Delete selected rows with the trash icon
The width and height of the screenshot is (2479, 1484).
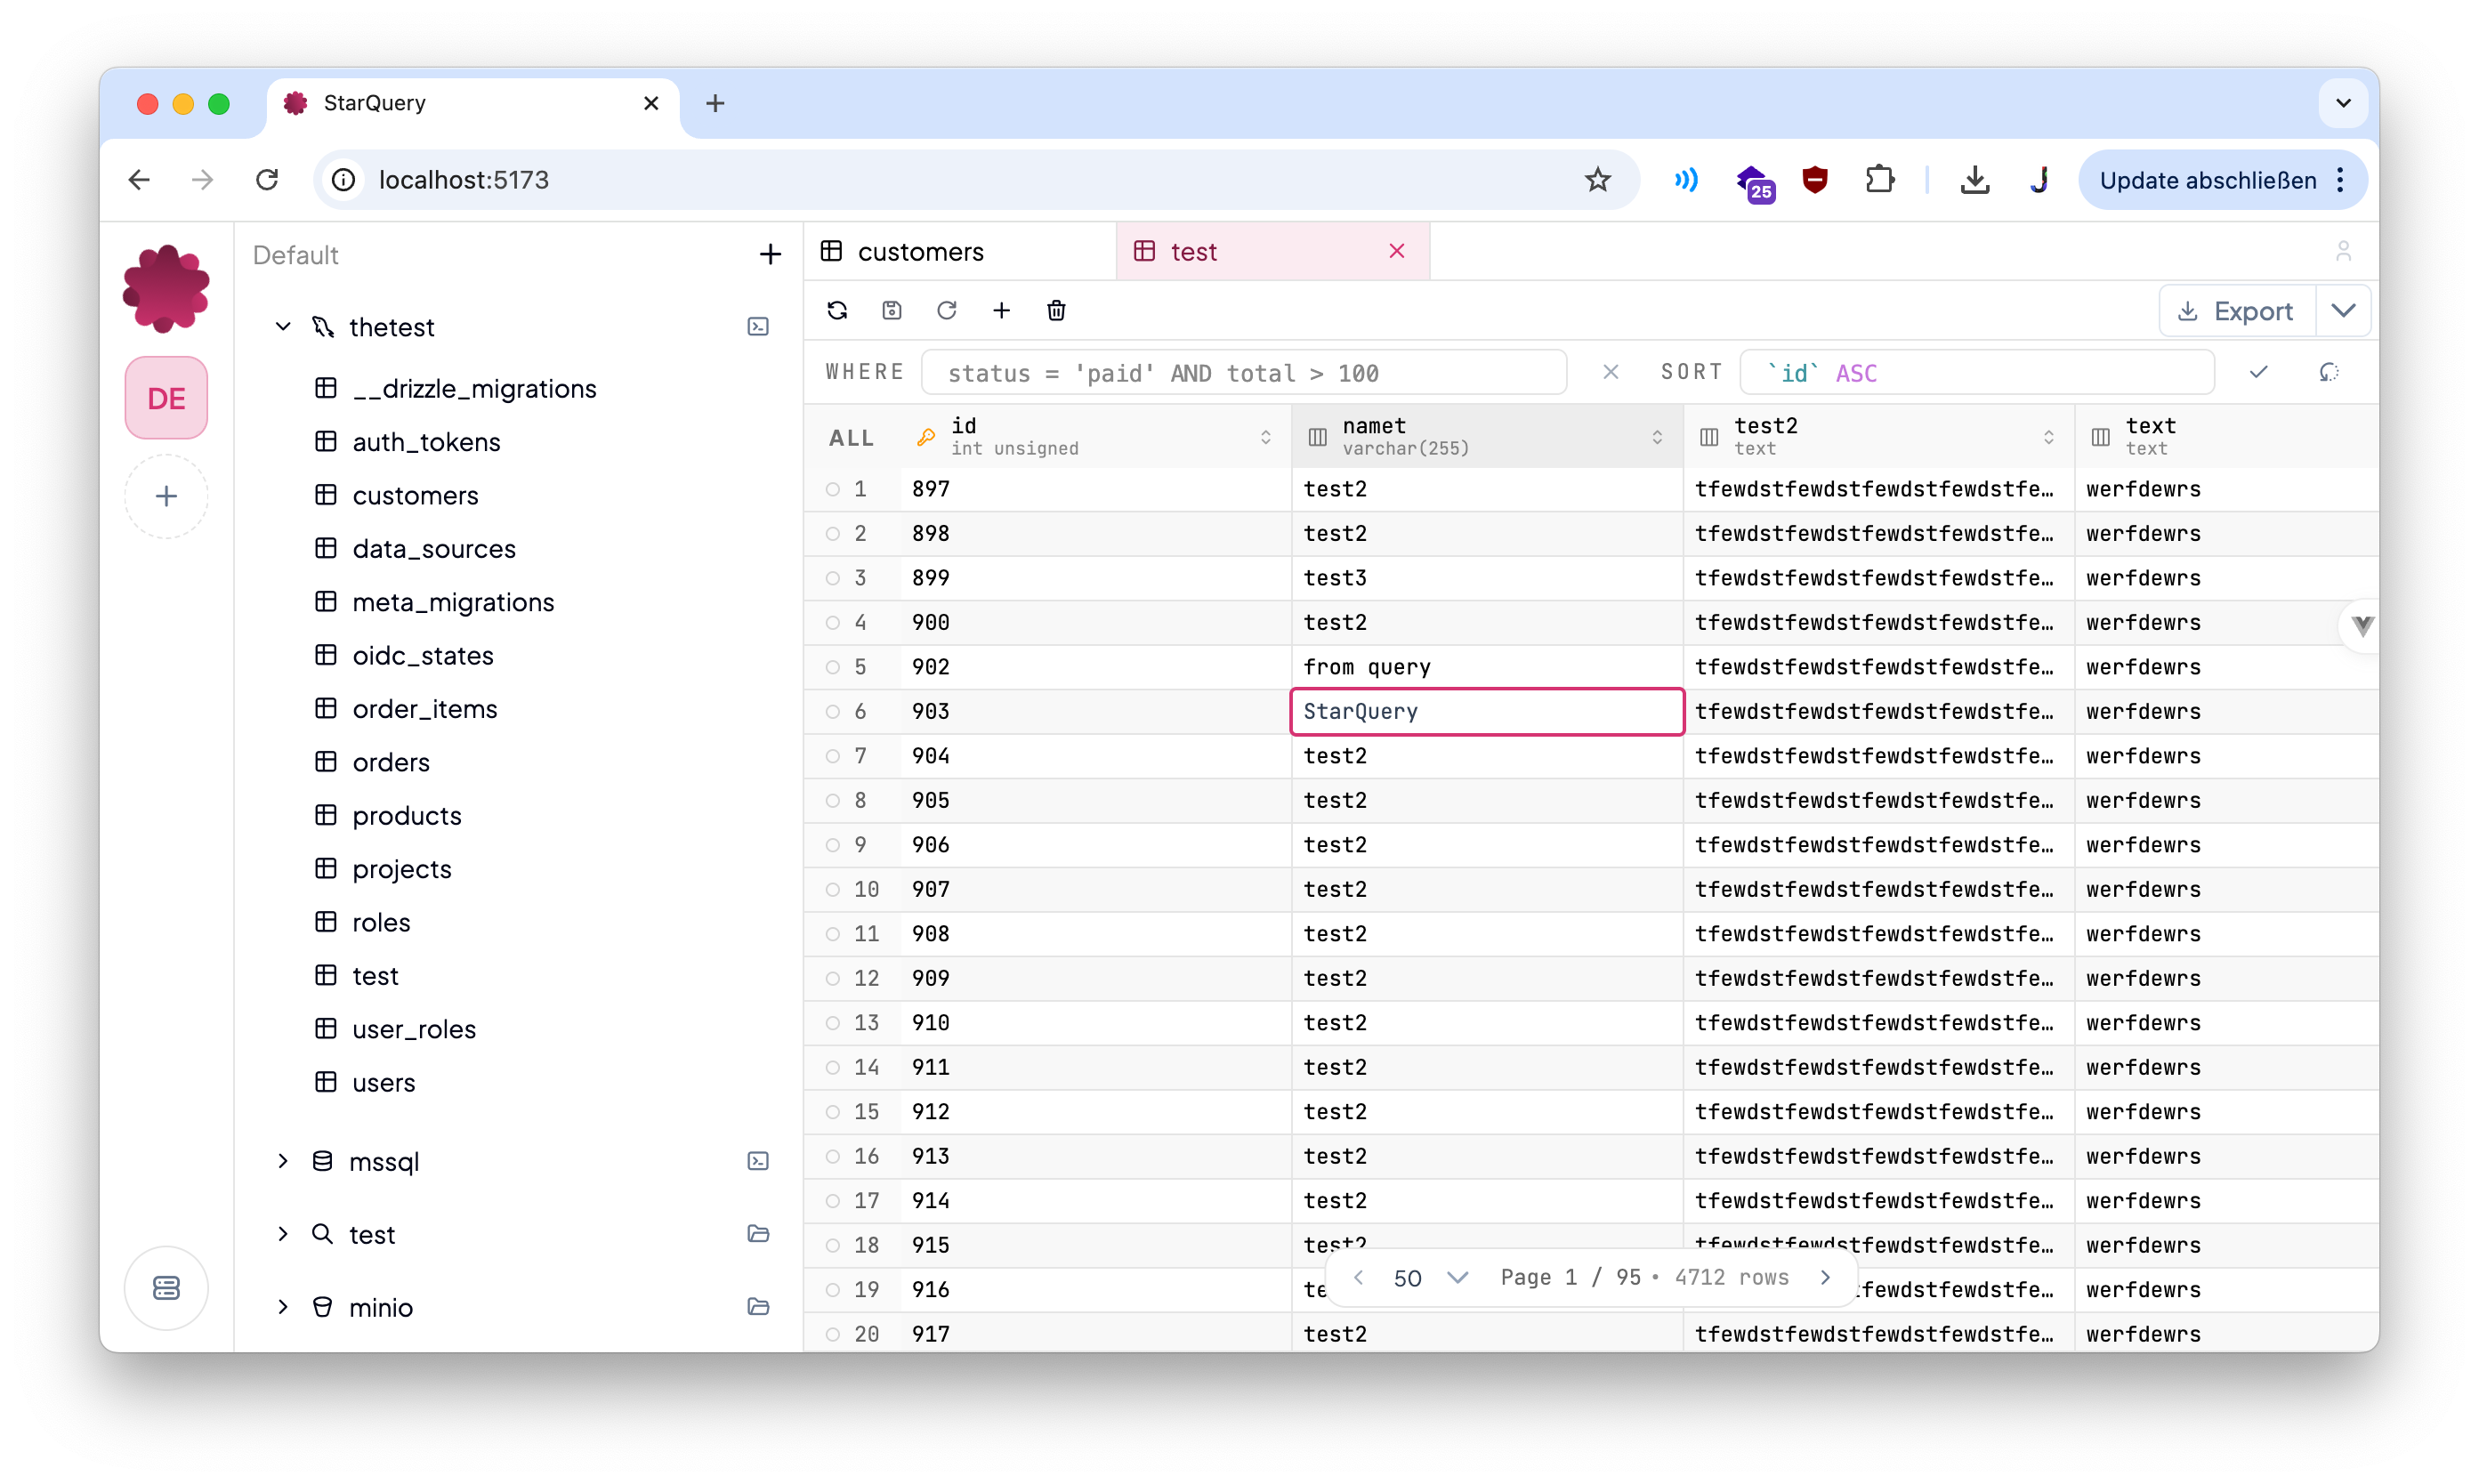coord(1057,310)
